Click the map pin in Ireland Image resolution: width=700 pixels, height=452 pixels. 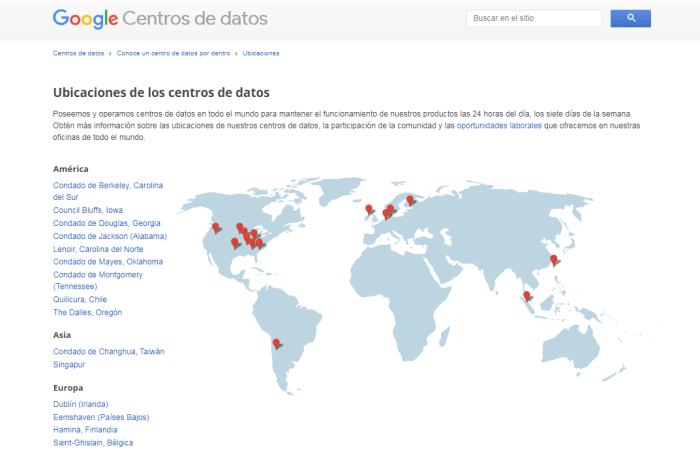[x=369, y=209]
